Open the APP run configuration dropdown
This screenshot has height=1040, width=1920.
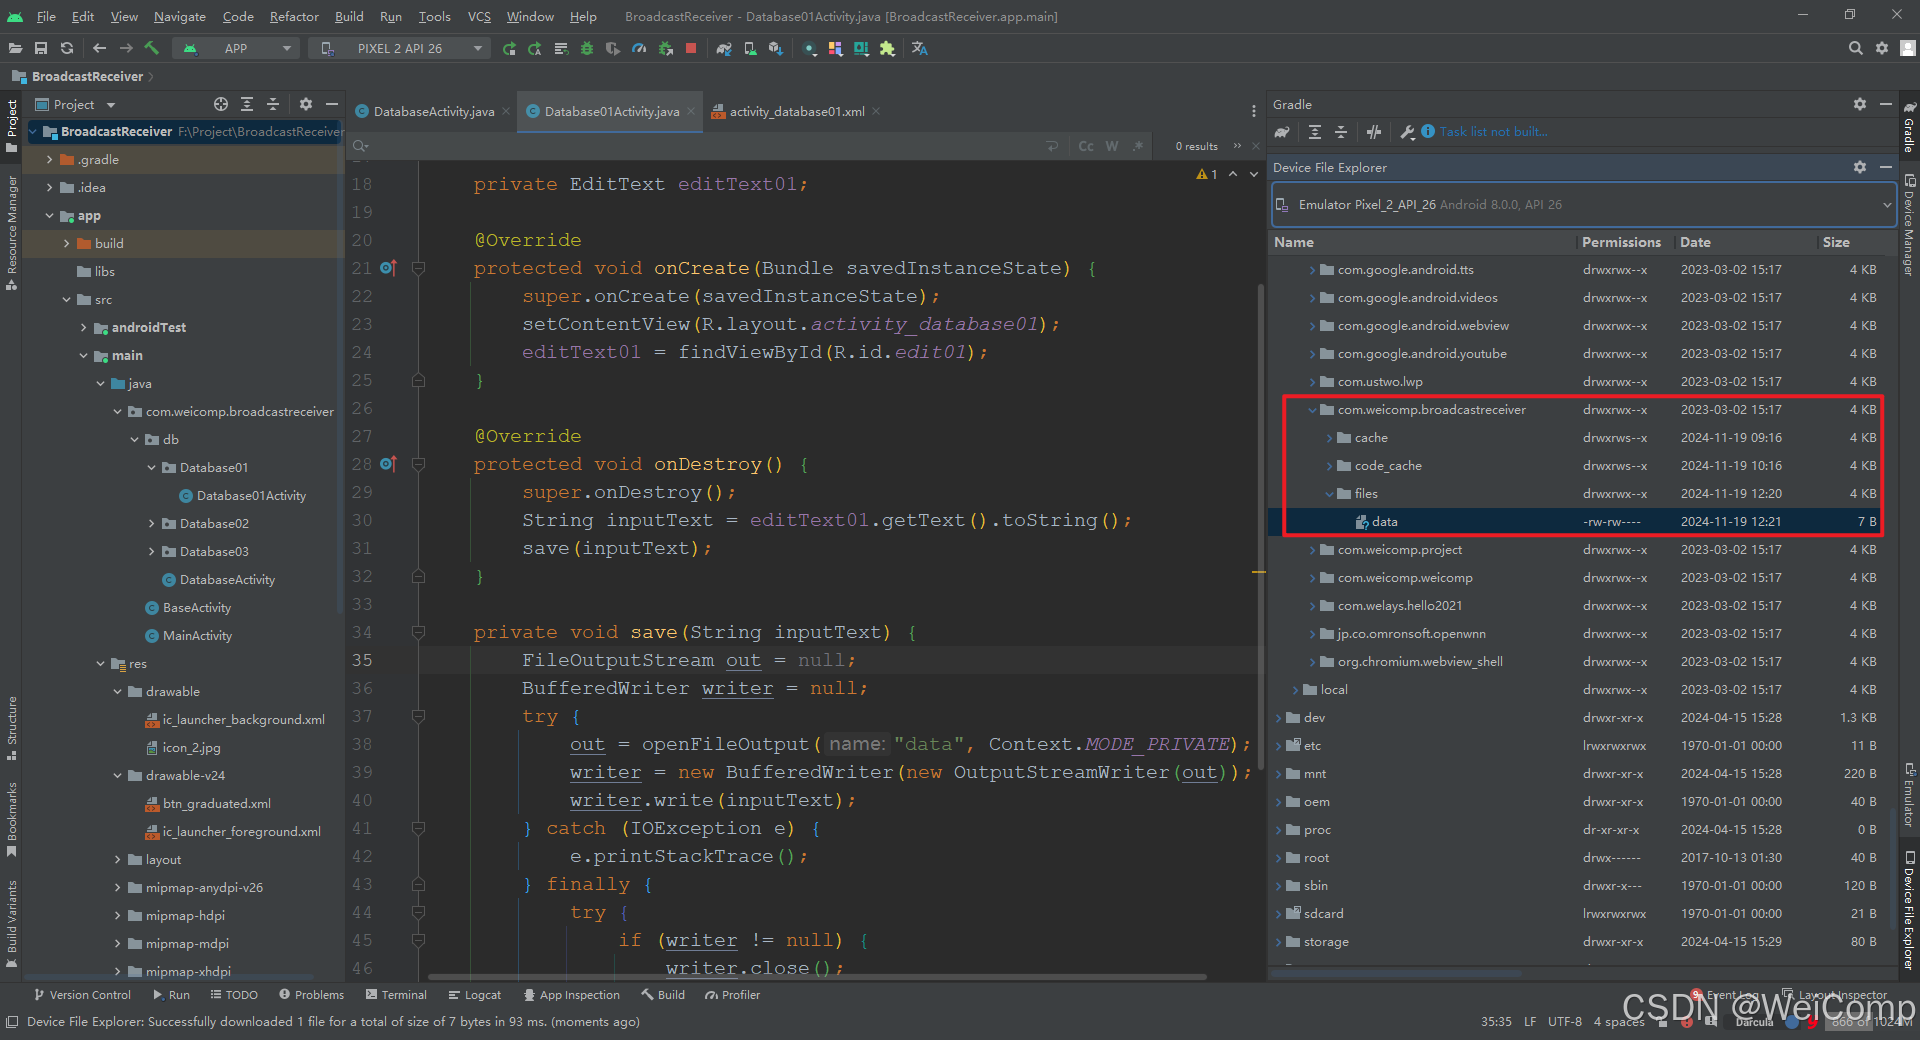[235, 48]
